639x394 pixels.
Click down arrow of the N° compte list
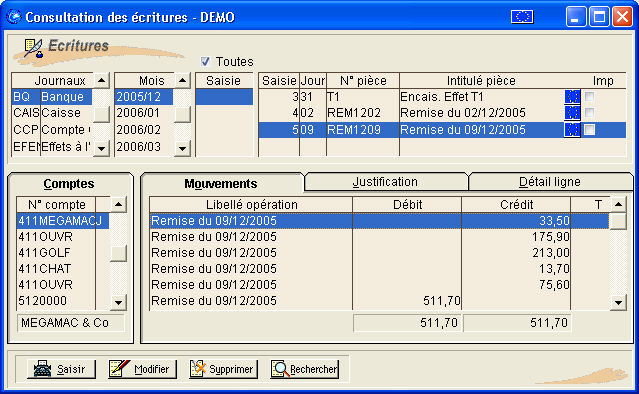tap(119, 302)
